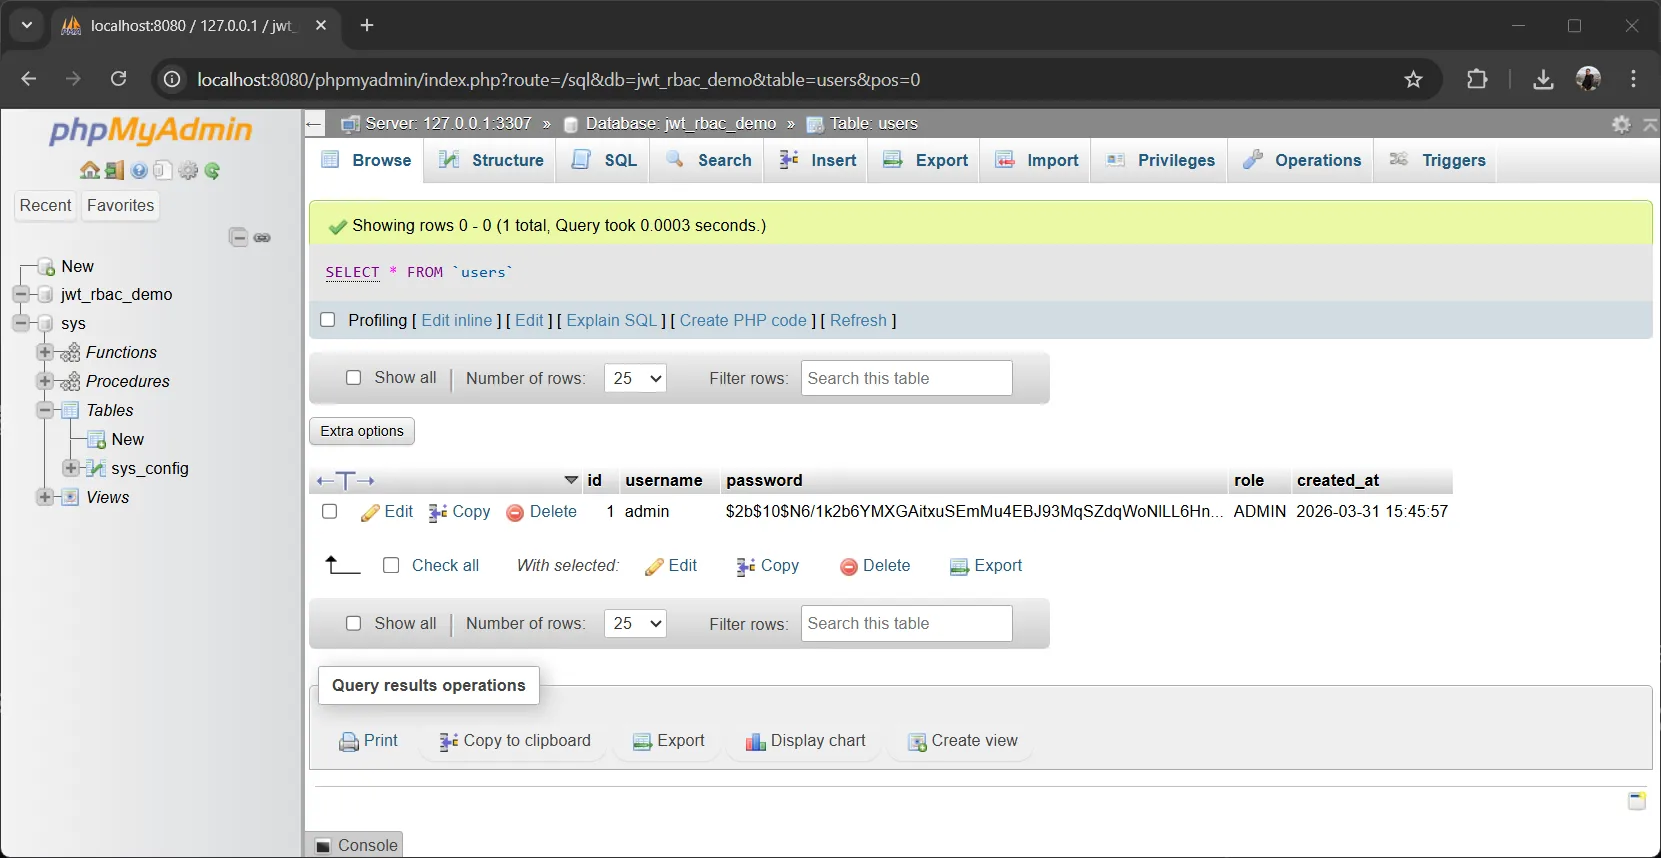1661x858 pixels.
Task: Open phpMyAdmin documentation help icon
Action: coord(139,171)
